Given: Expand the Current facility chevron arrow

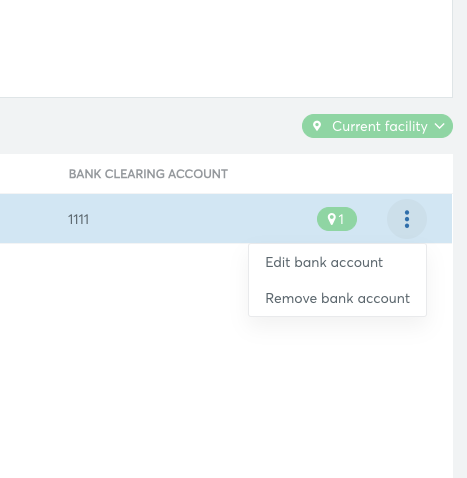Looking at the screenshot, I should click(x=440, y=126).
